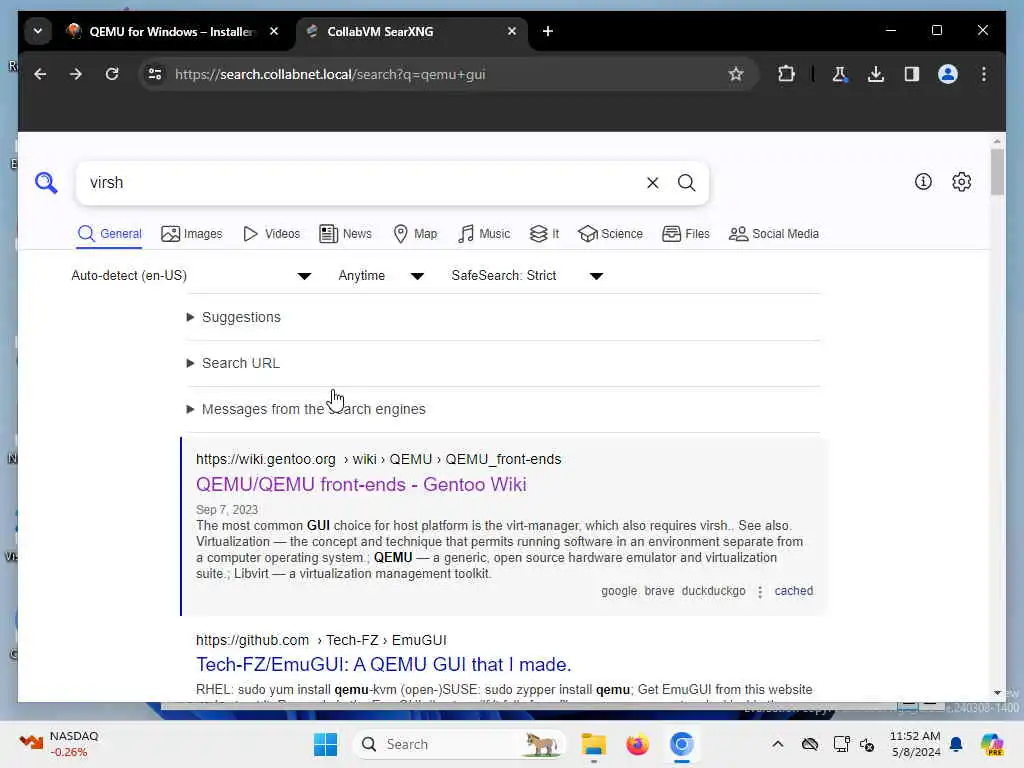Open the About info icon
The image size is (1024, 768).
click(923, 182)
